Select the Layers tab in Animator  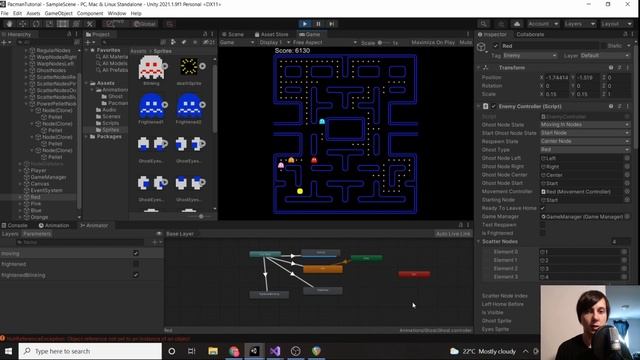point(10,234)
